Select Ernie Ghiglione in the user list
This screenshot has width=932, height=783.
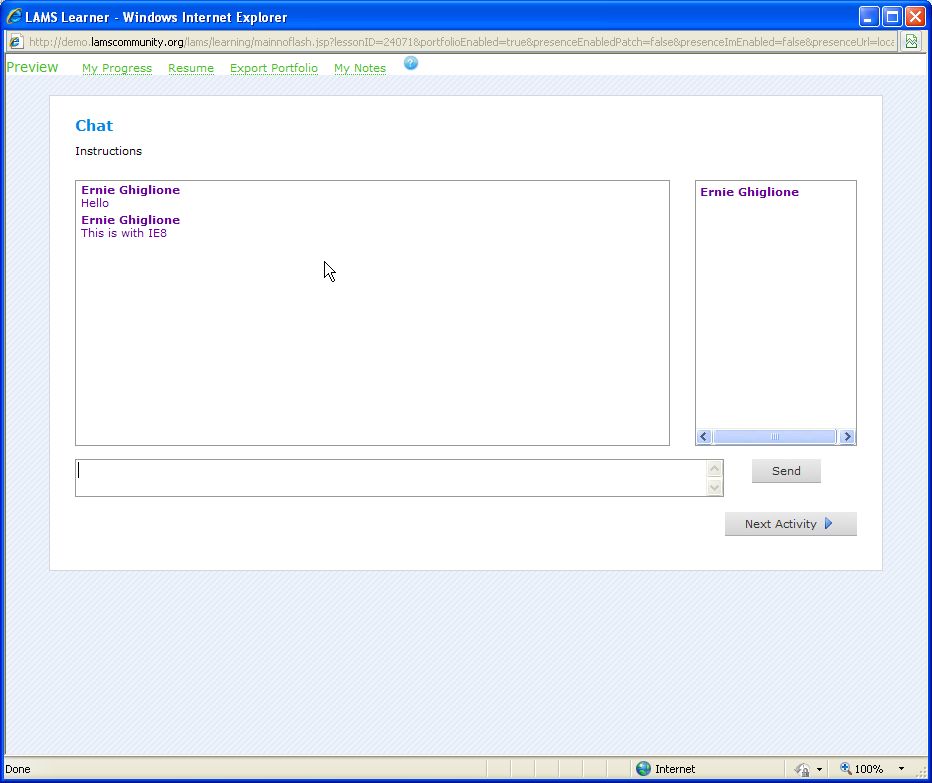[749, 192]
